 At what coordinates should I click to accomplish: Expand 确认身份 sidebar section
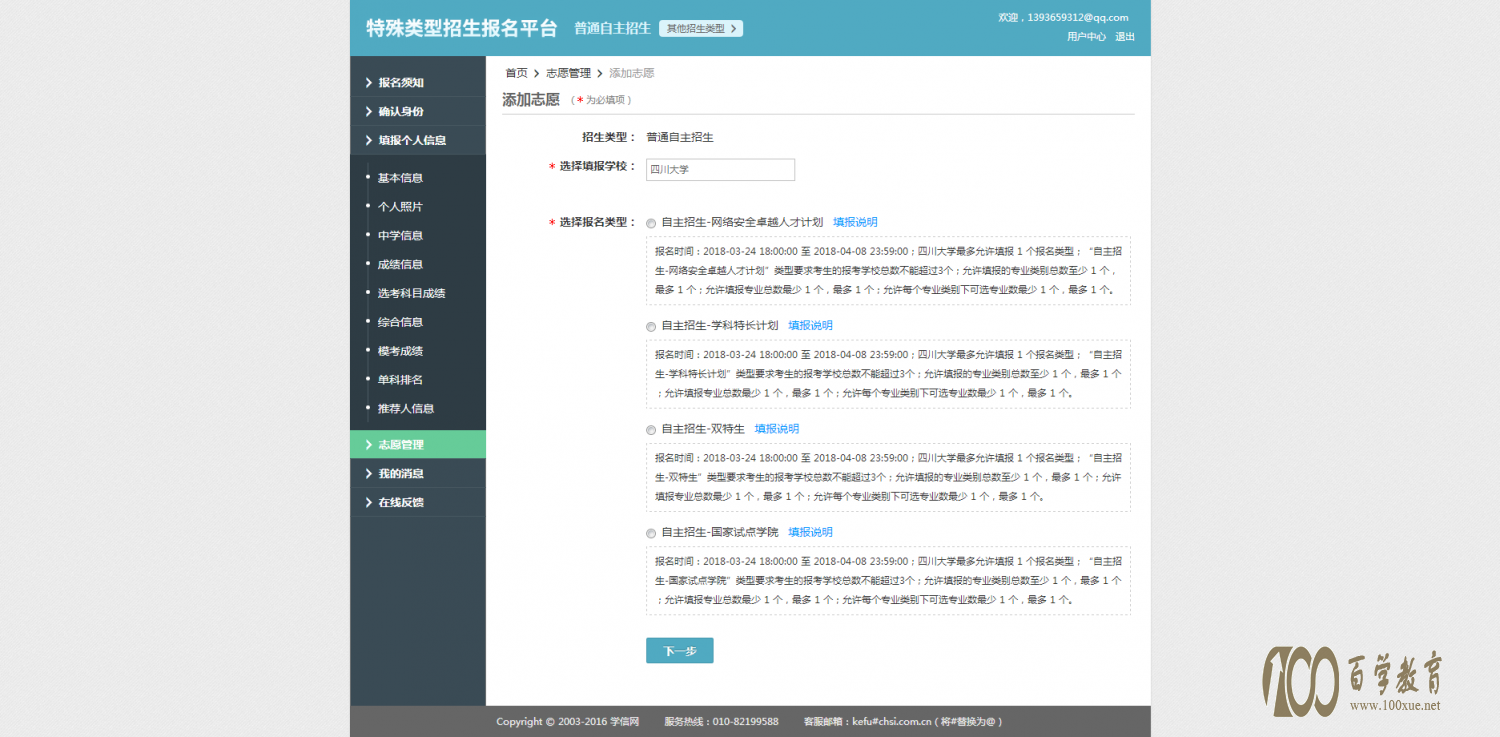(418, 112)
